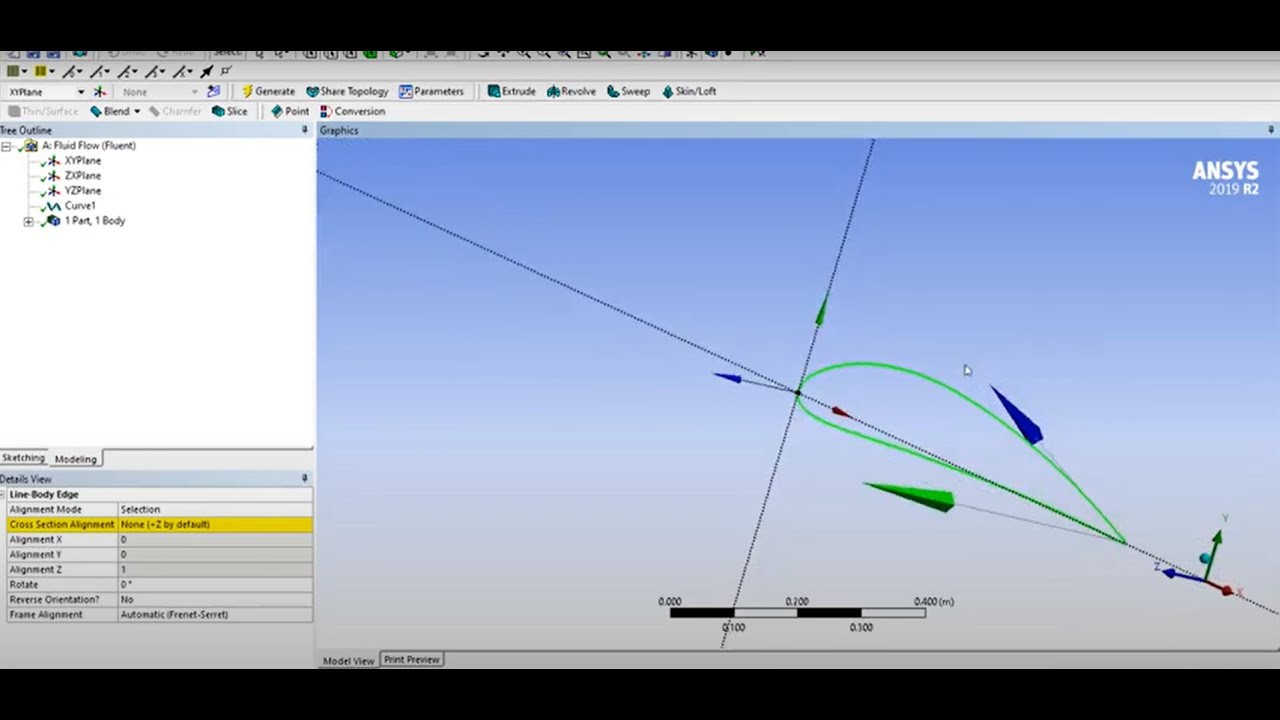This screenshot has width=1280, height=720.
Task: Pin the Tree Outline panel
Action: (x=305, y=130)
